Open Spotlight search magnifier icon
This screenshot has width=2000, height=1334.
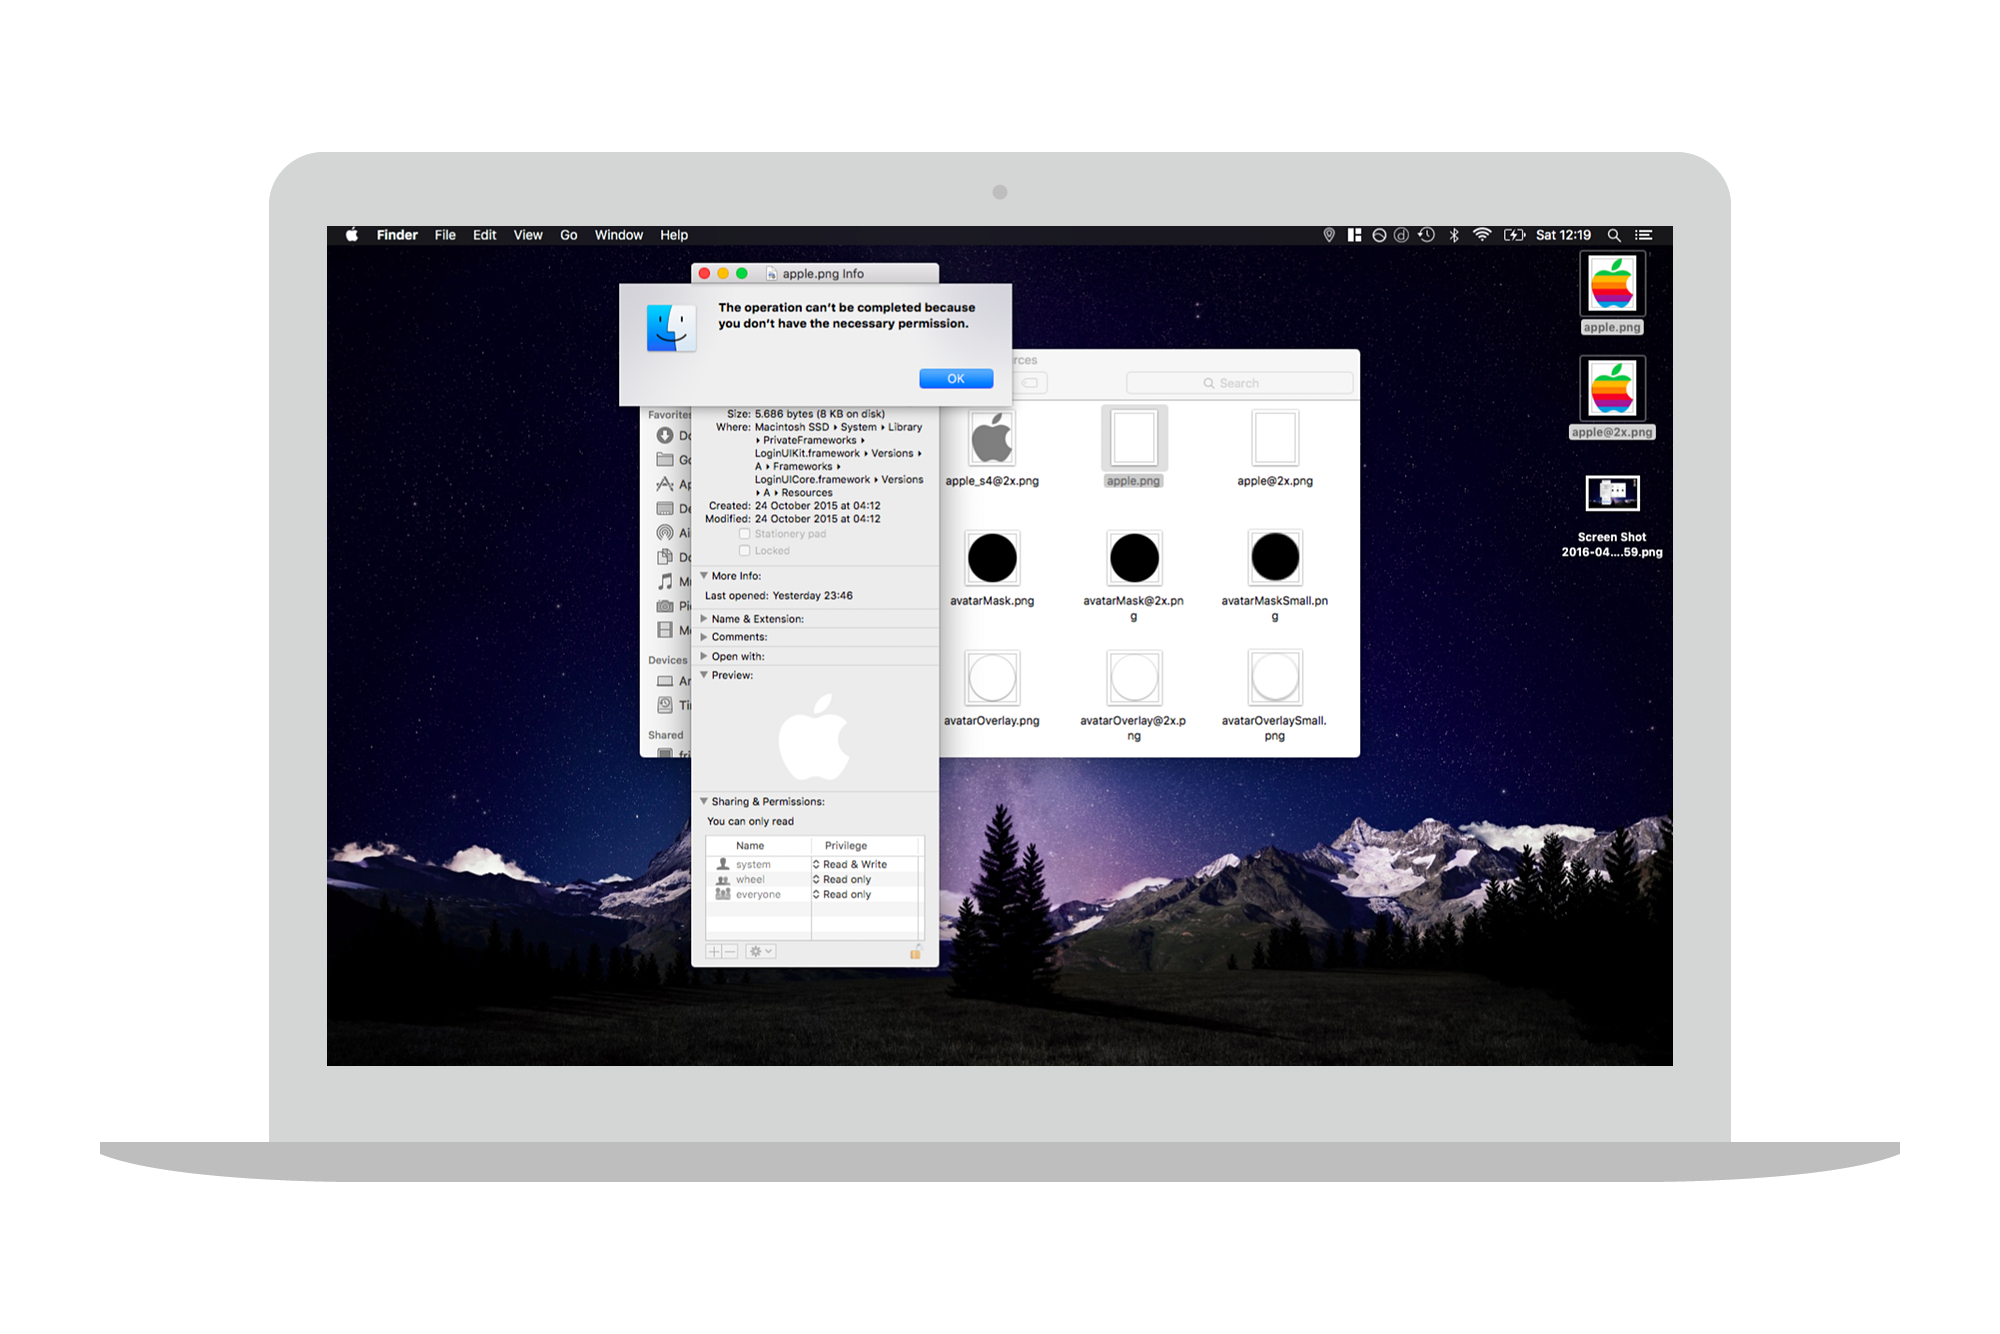click(x=1614, y=235)
